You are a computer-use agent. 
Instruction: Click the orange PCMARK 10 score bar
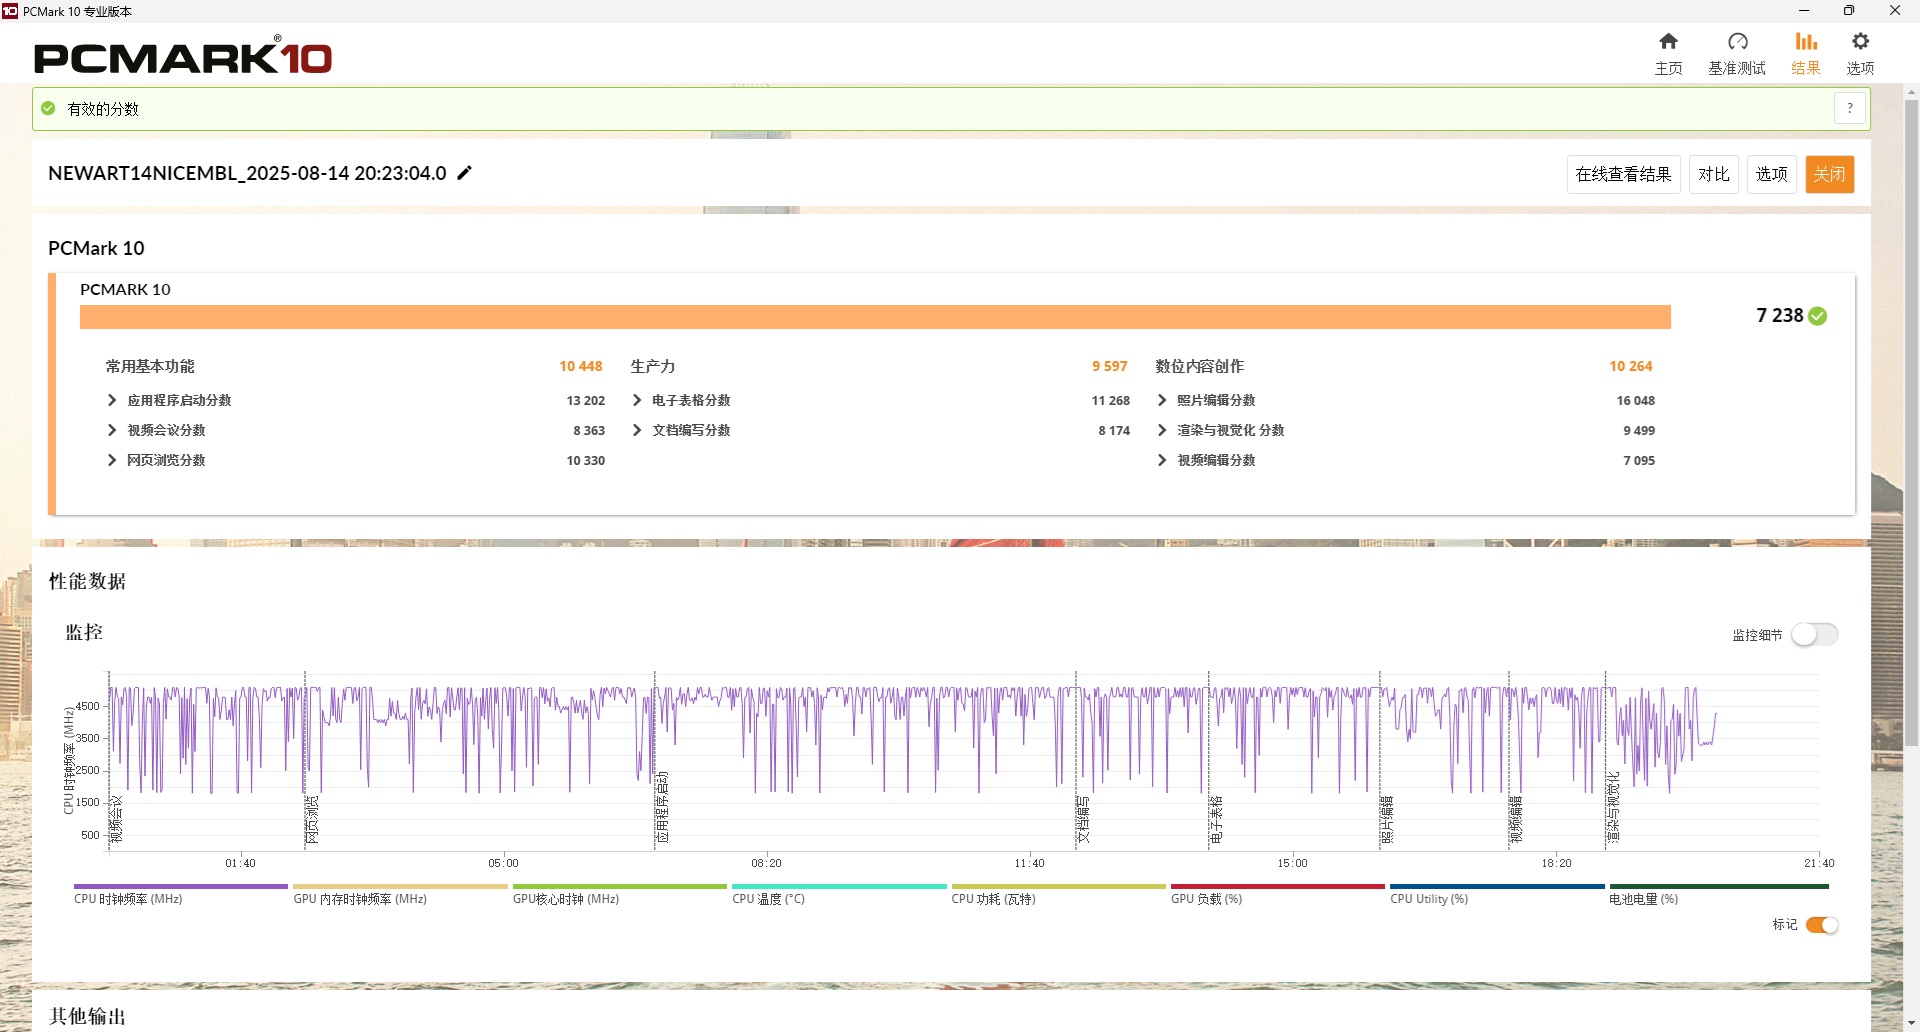pos(875,317)
